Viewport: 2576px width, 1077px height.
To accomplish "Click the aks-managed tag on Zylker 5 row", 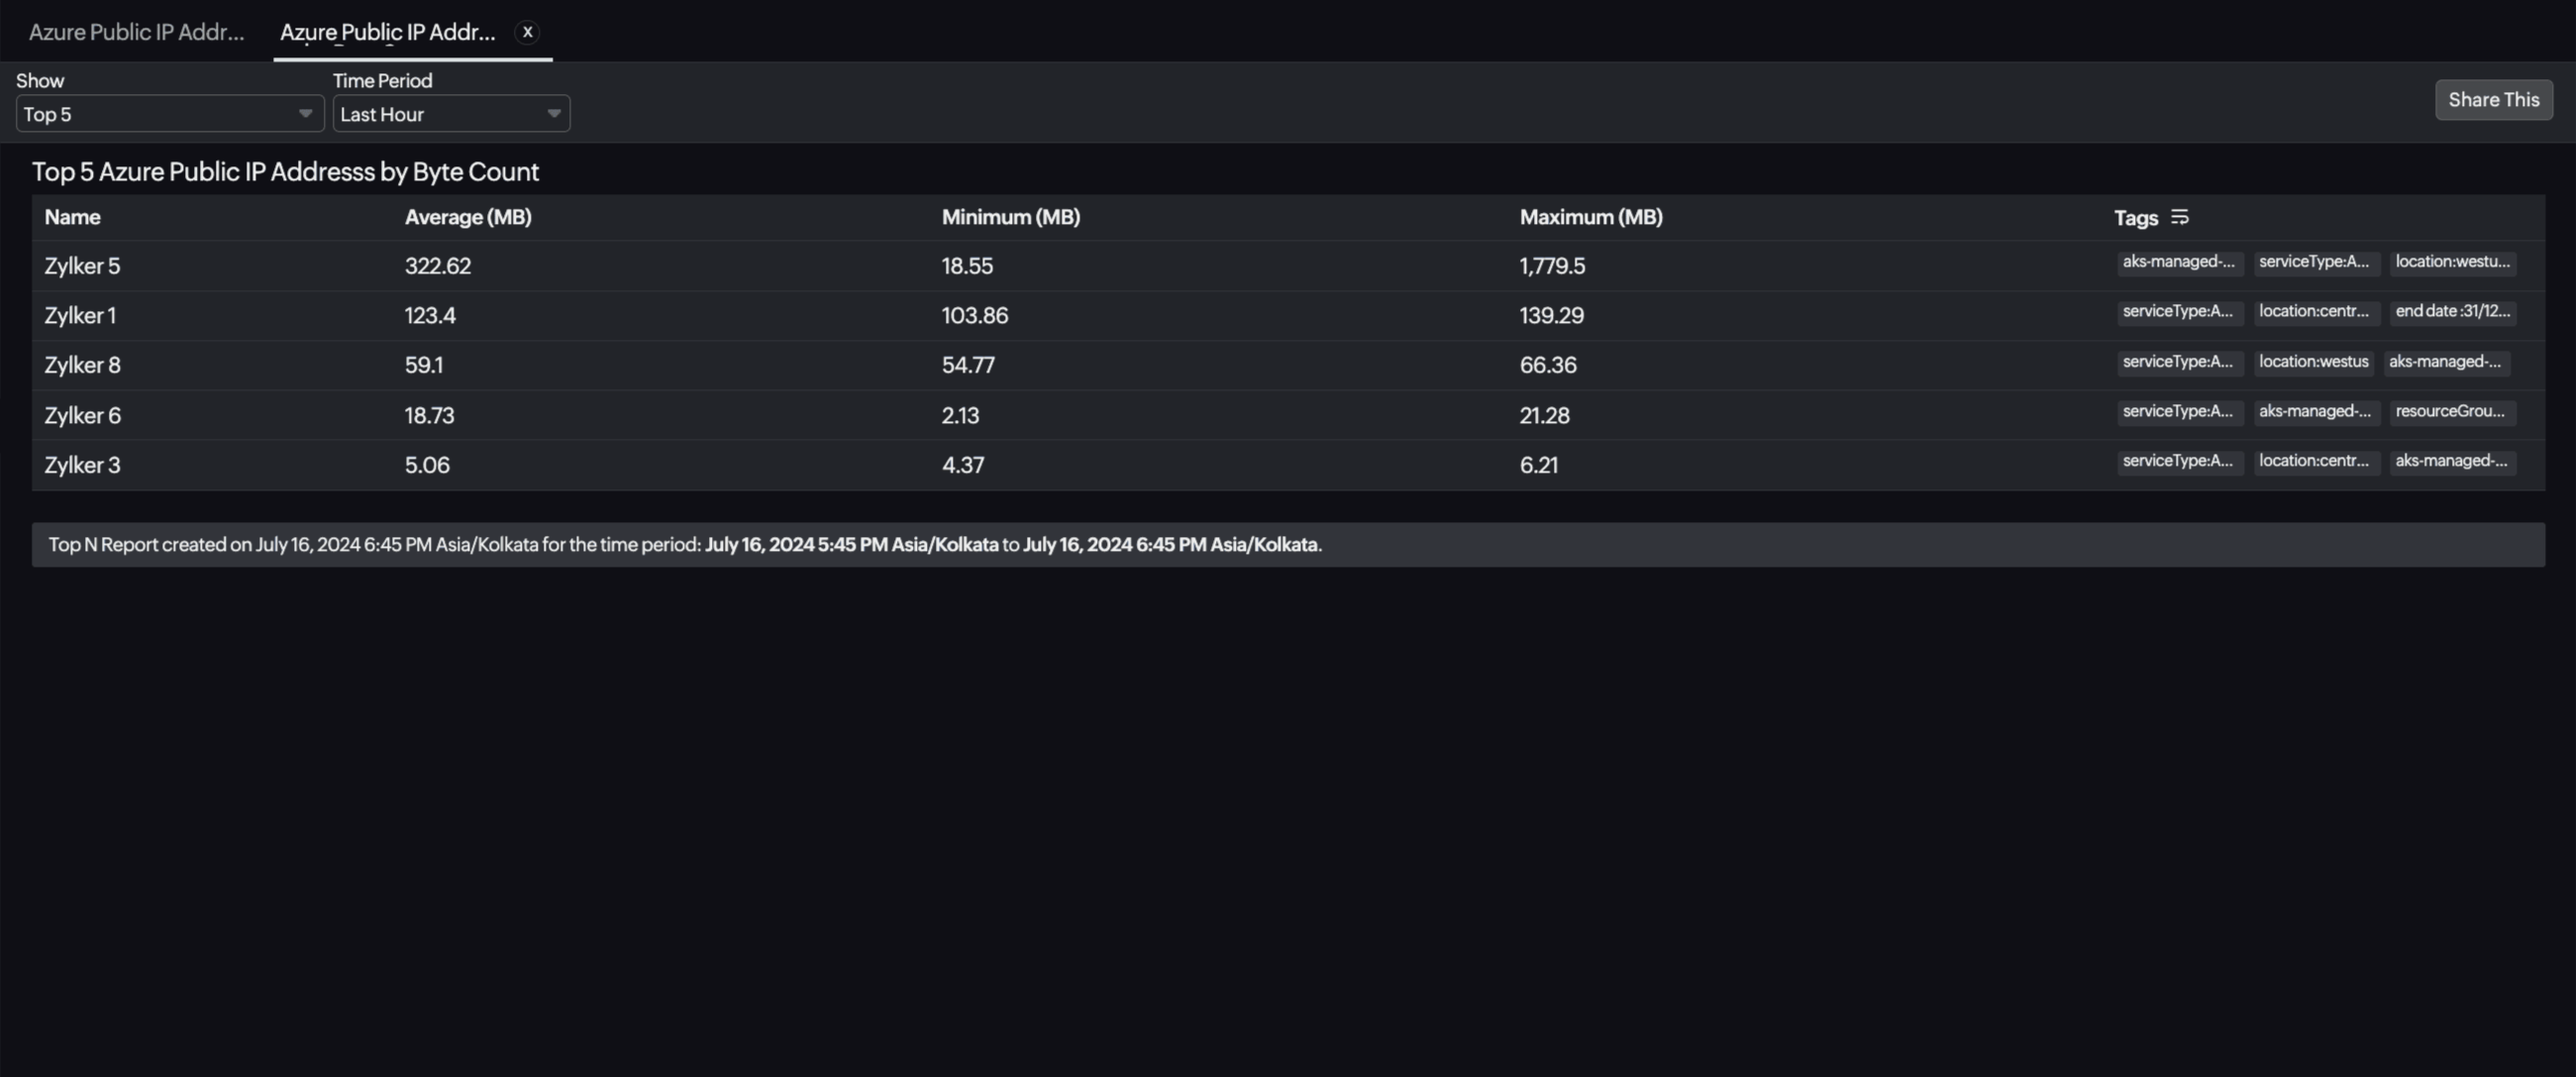I will click(2179, 262).
